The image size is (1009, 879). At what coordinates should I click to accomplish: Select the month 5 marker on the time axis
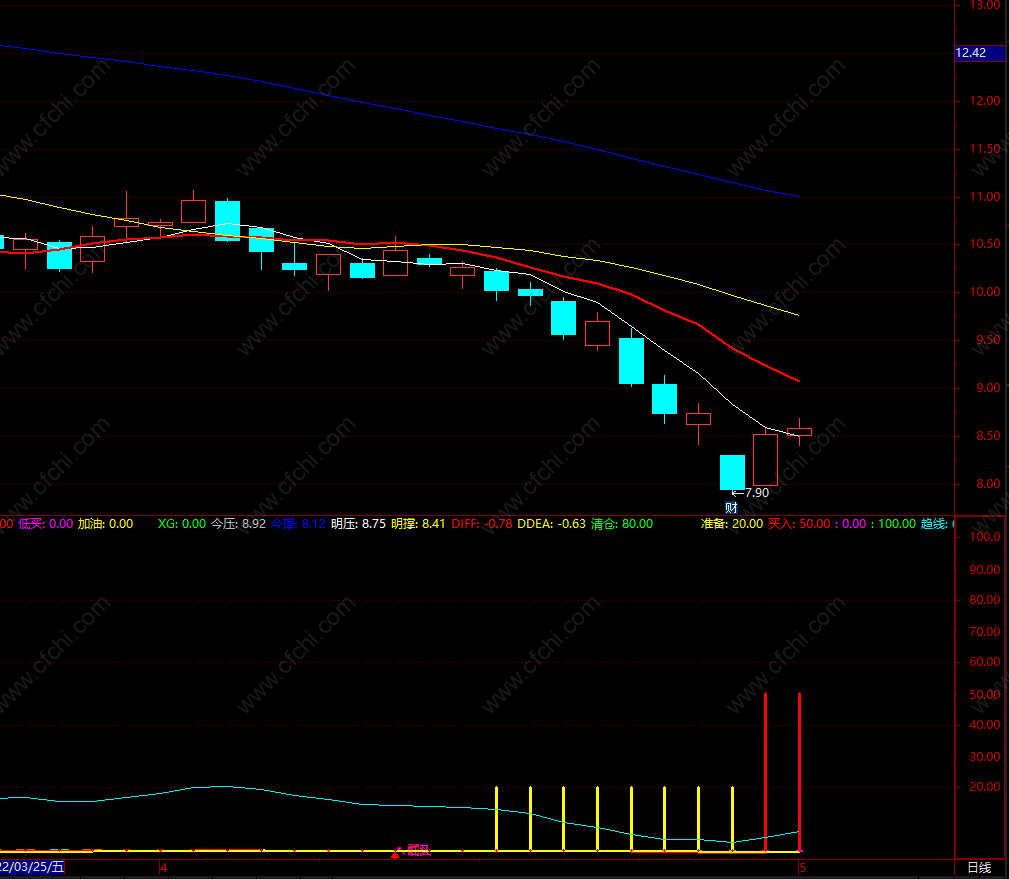(x=802, y=867)
